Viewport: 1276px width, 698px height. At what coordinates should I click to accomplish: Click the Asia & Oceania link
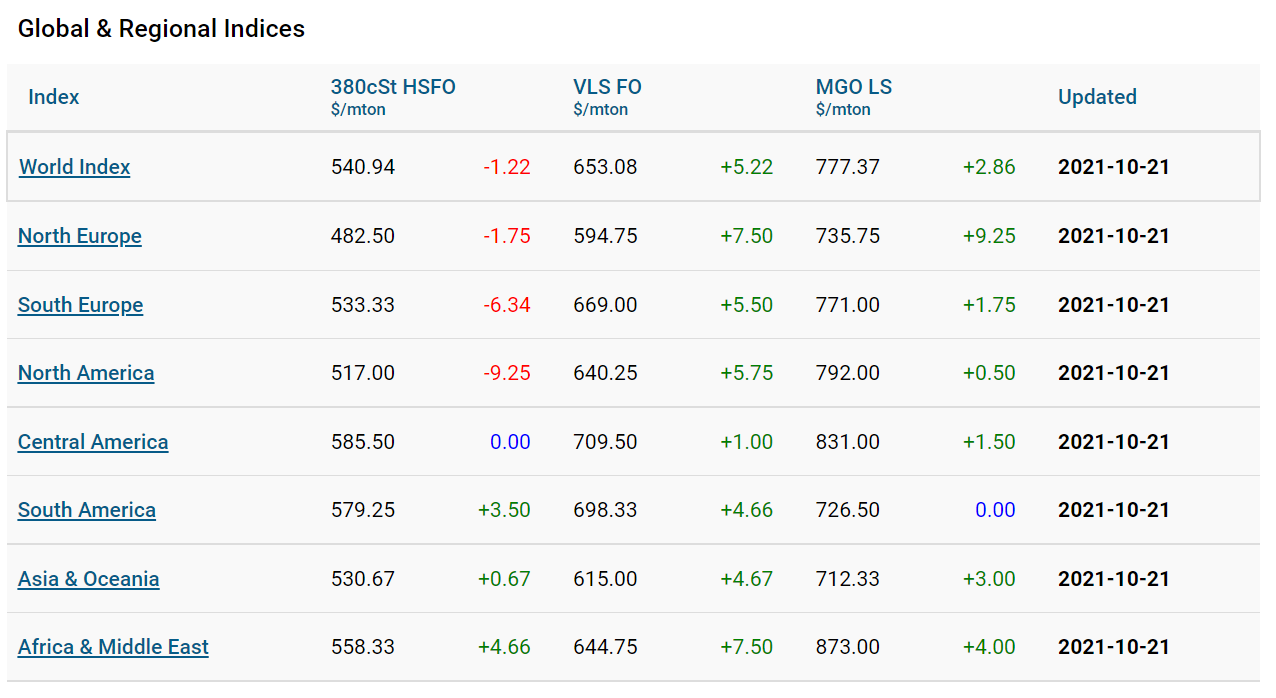89,579
